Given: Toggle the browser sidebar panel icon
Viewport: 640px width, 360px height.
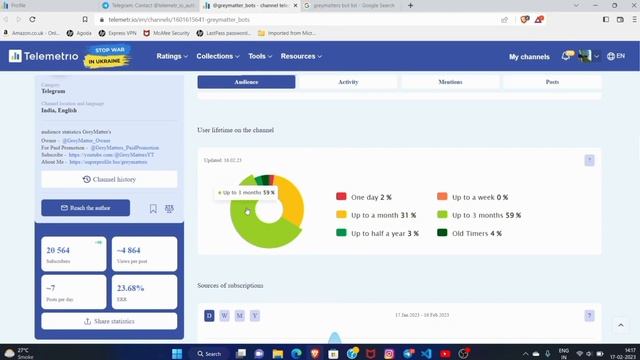Looking at the screenshot, I should 606,19.
